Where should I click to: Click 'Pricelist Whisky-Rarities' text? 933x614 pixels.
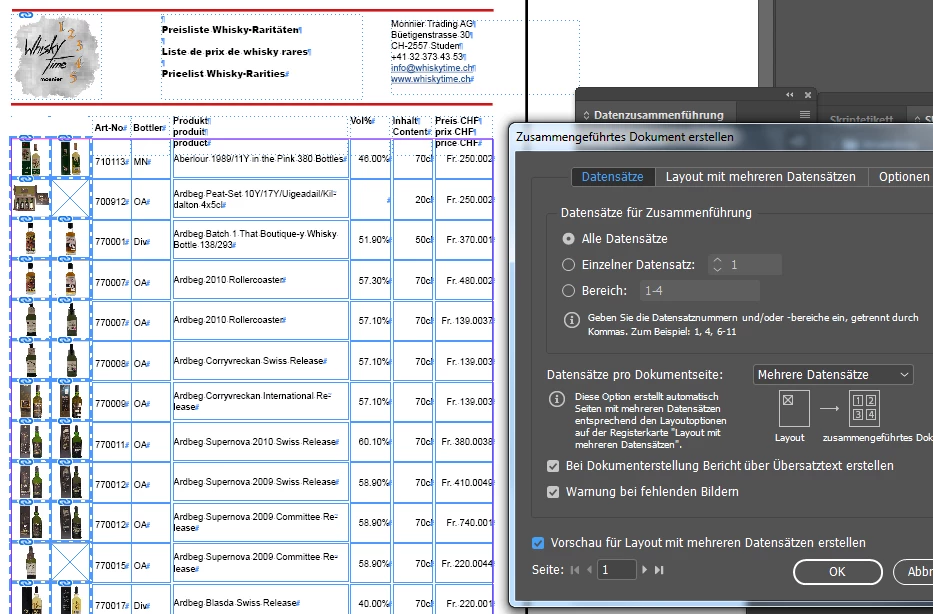224,74
